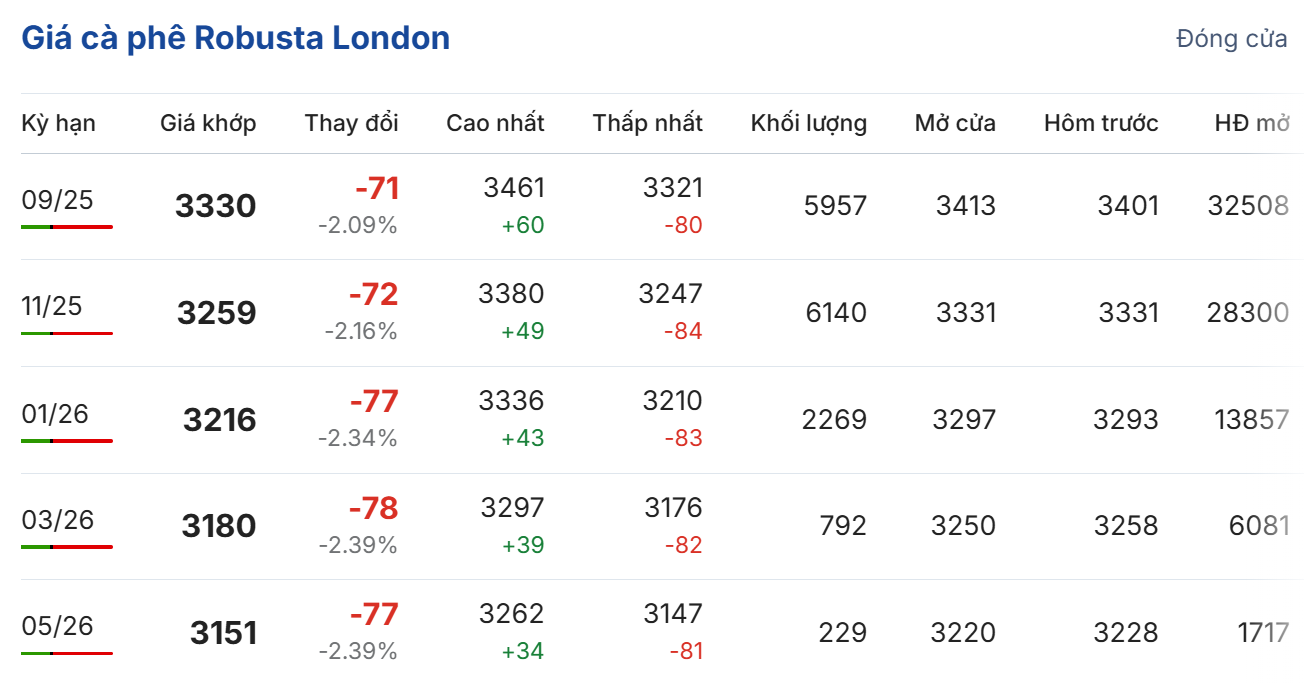Click the Thấp nhất column header
The width and height of the screenshot is (1304, 684).
(x=647, y=123)
